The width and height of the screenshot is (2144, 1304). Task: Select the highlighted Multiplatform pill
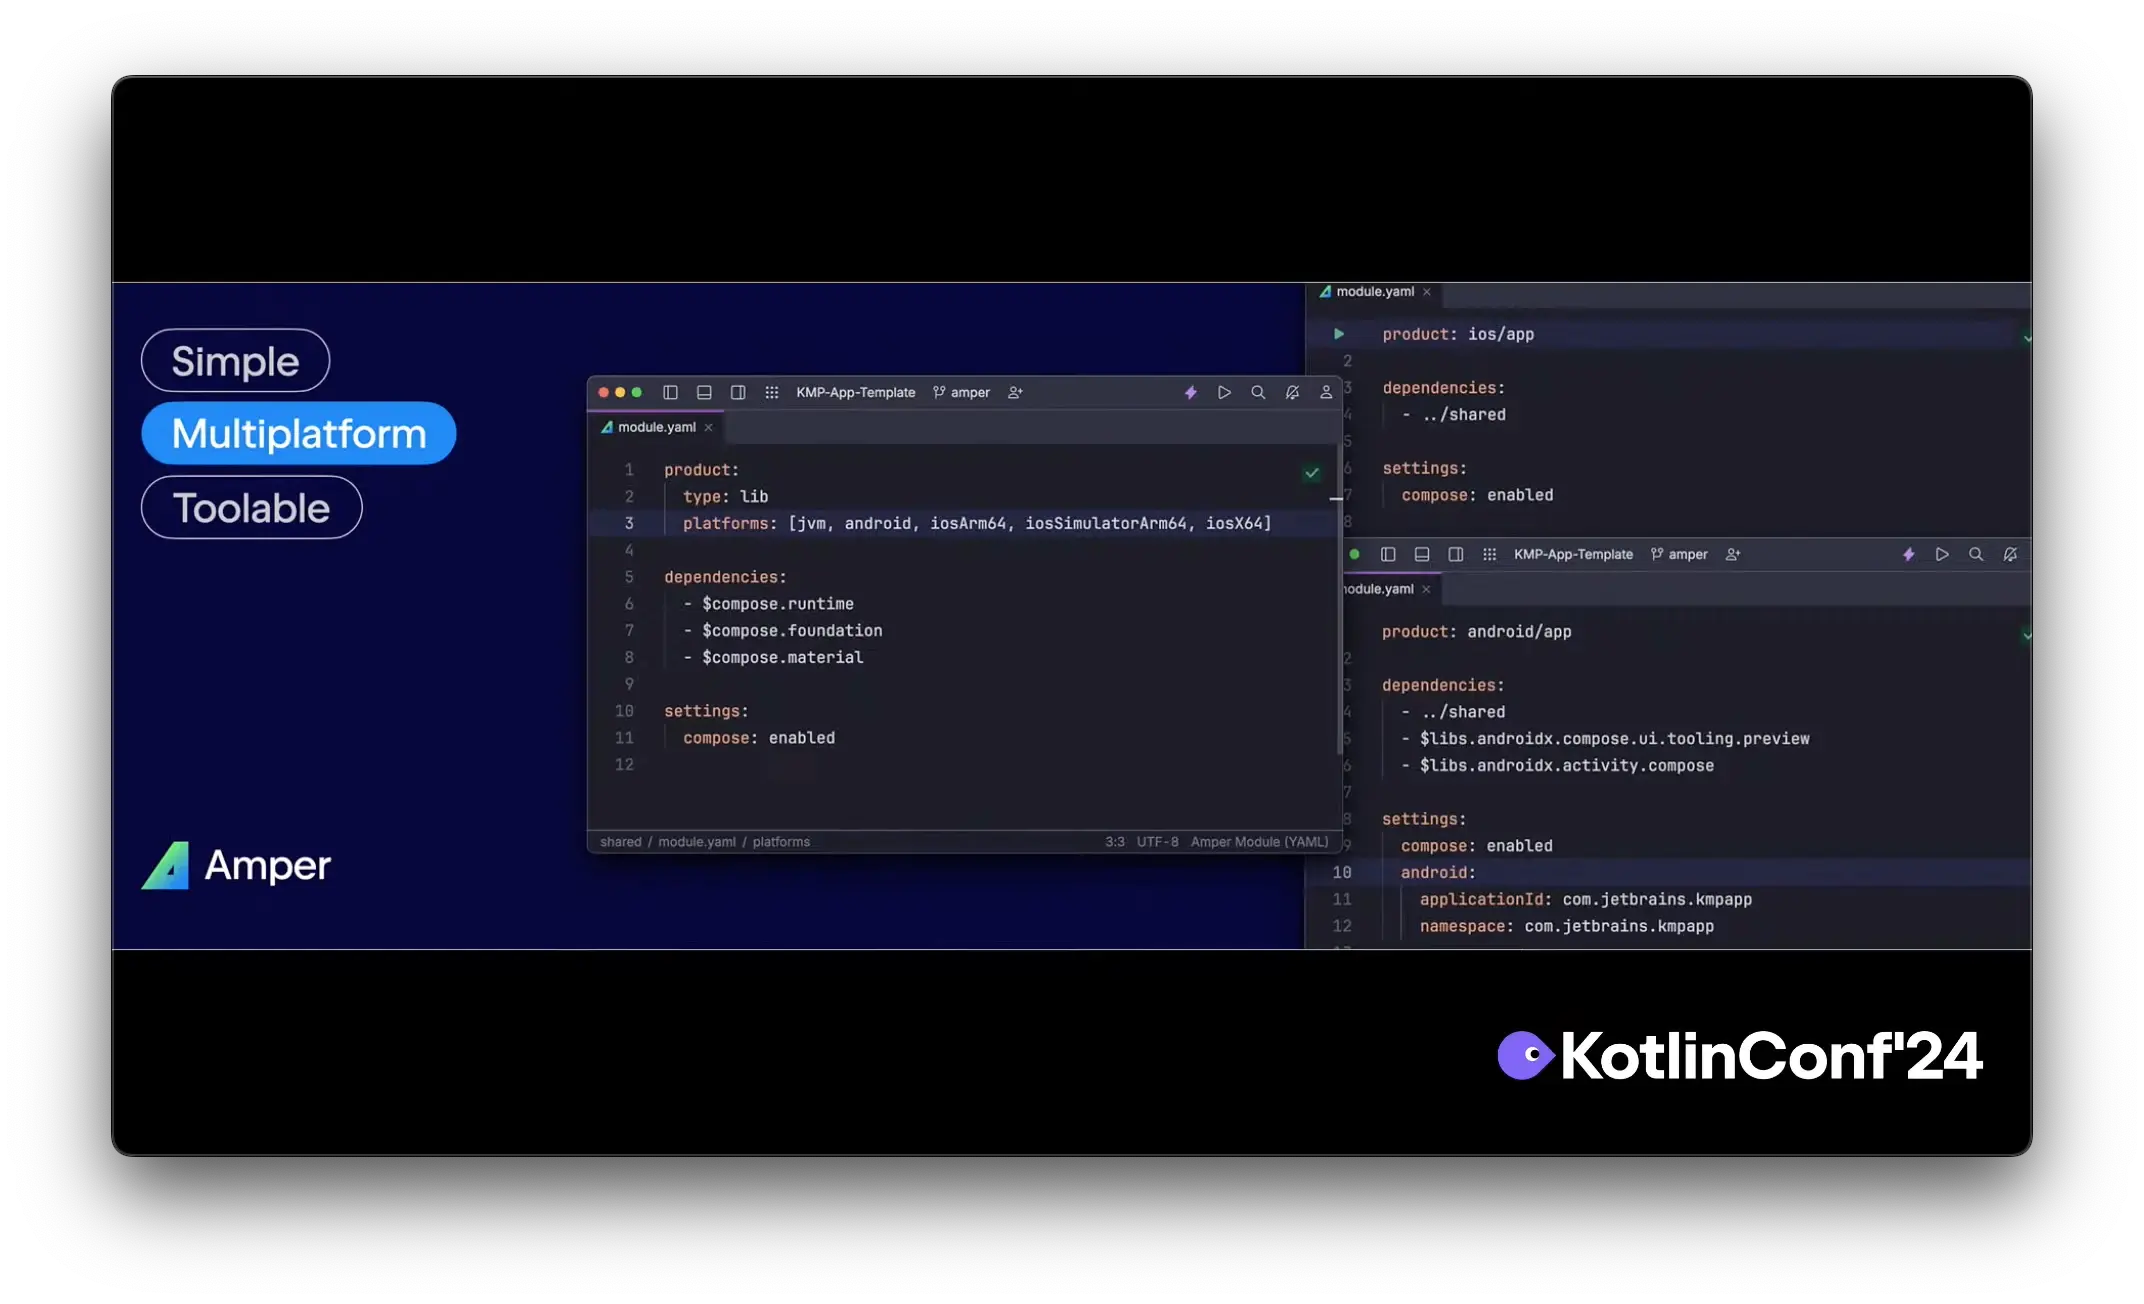[x=299, y=433]
